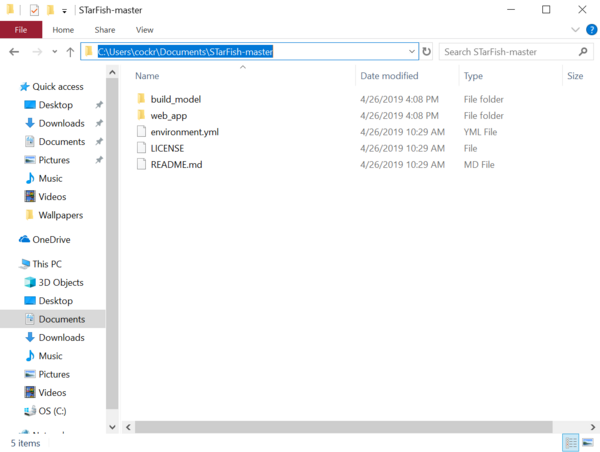Open the OS (C:) drive

tap(52, 411)
